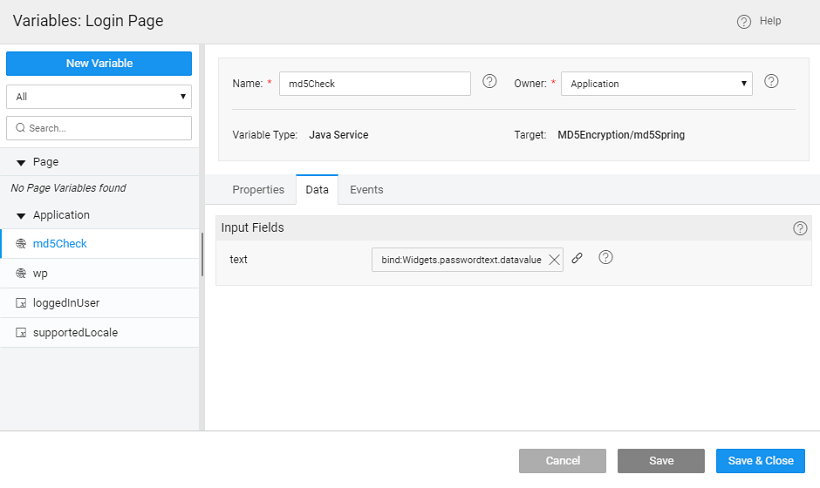Select the wp service variable
This screenshot has height=488, width=820.
click(41, 273)
